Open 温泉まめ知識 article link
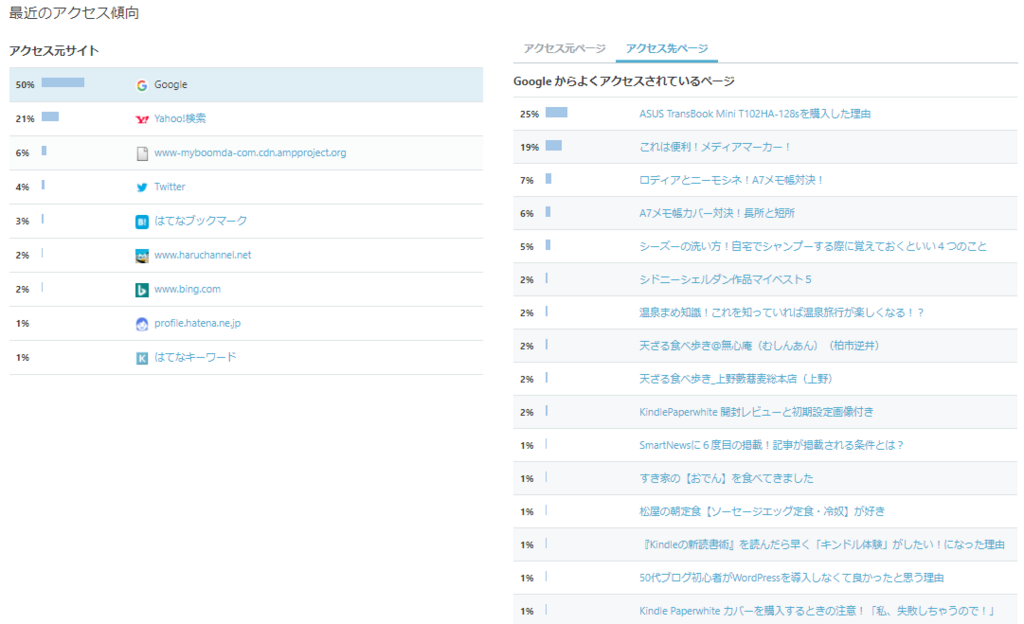The height and width of the screenshot is (624, 1024). coord(781,313)
